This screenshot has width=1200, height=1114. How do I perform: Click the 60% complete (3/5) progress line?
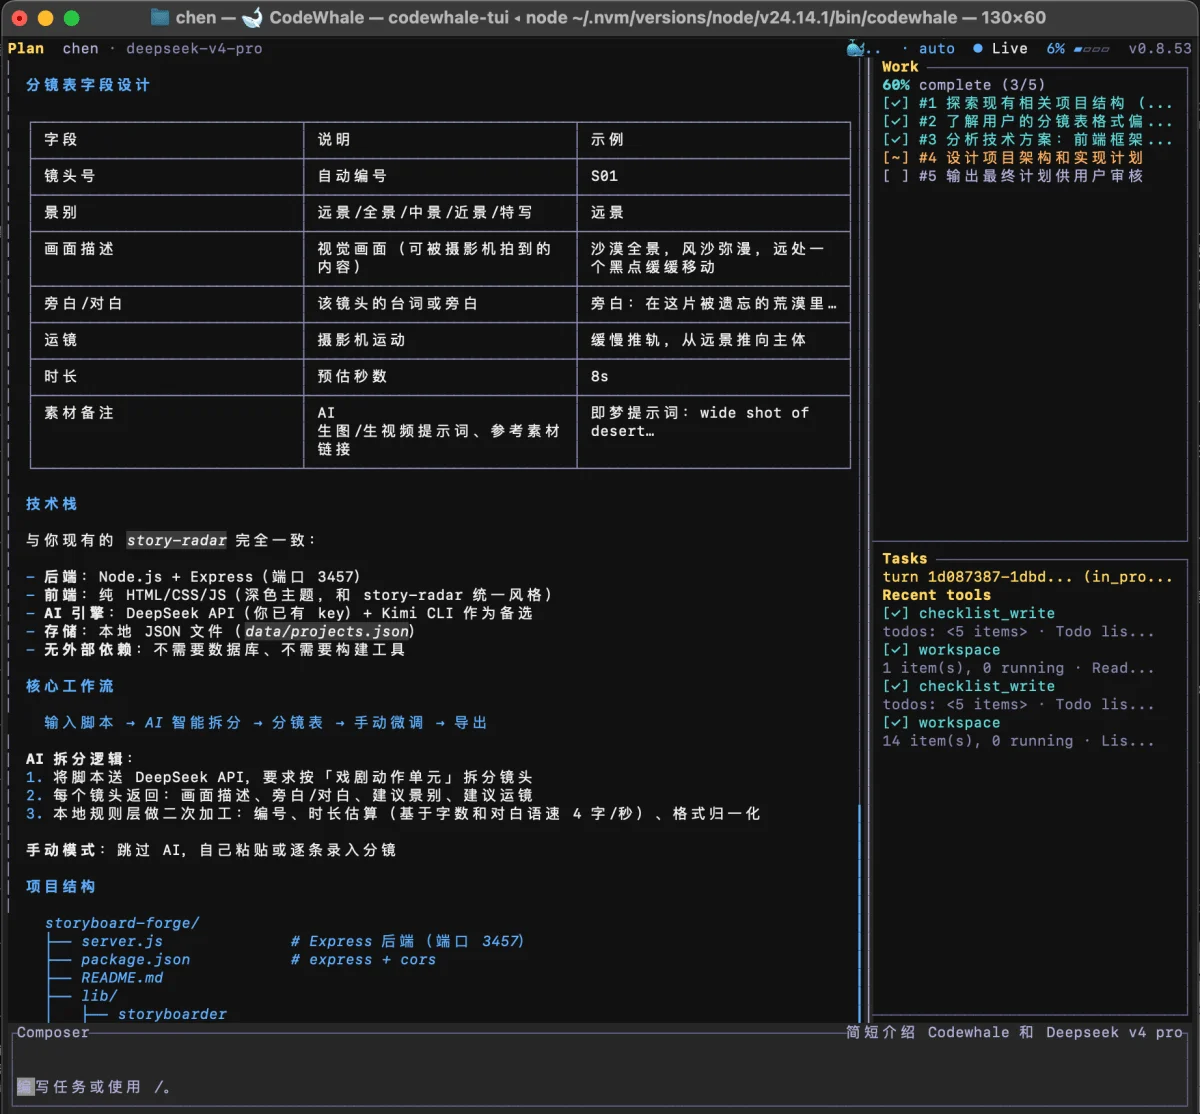[964, 85]
